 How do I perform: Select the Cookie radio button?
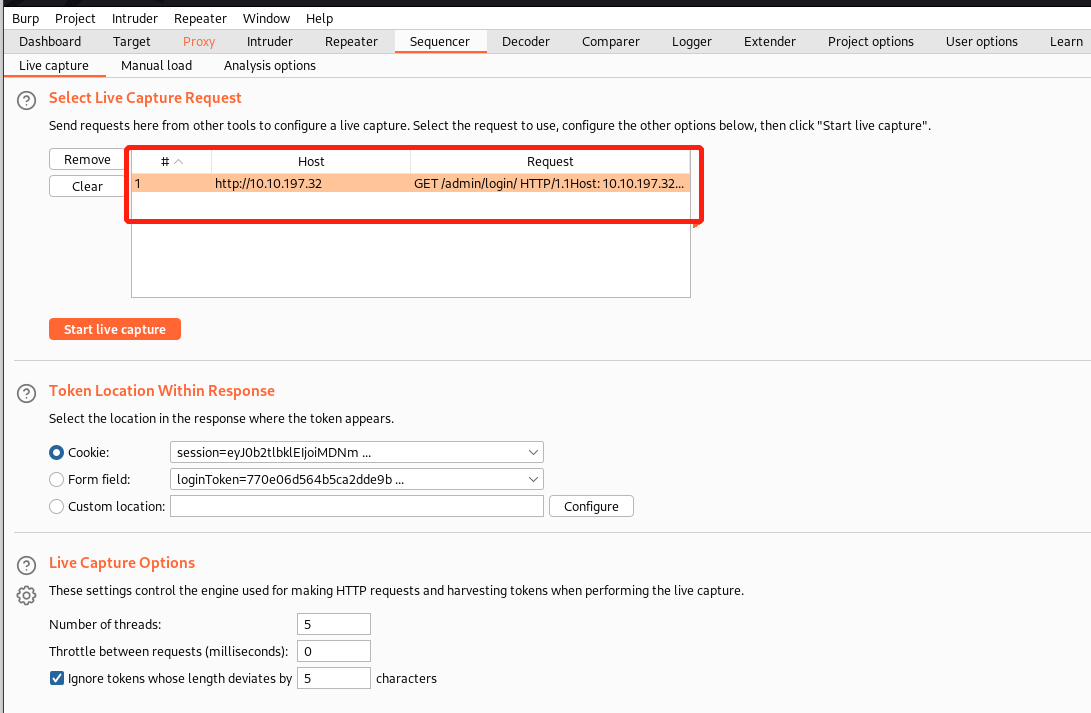(x=57, y=452)
